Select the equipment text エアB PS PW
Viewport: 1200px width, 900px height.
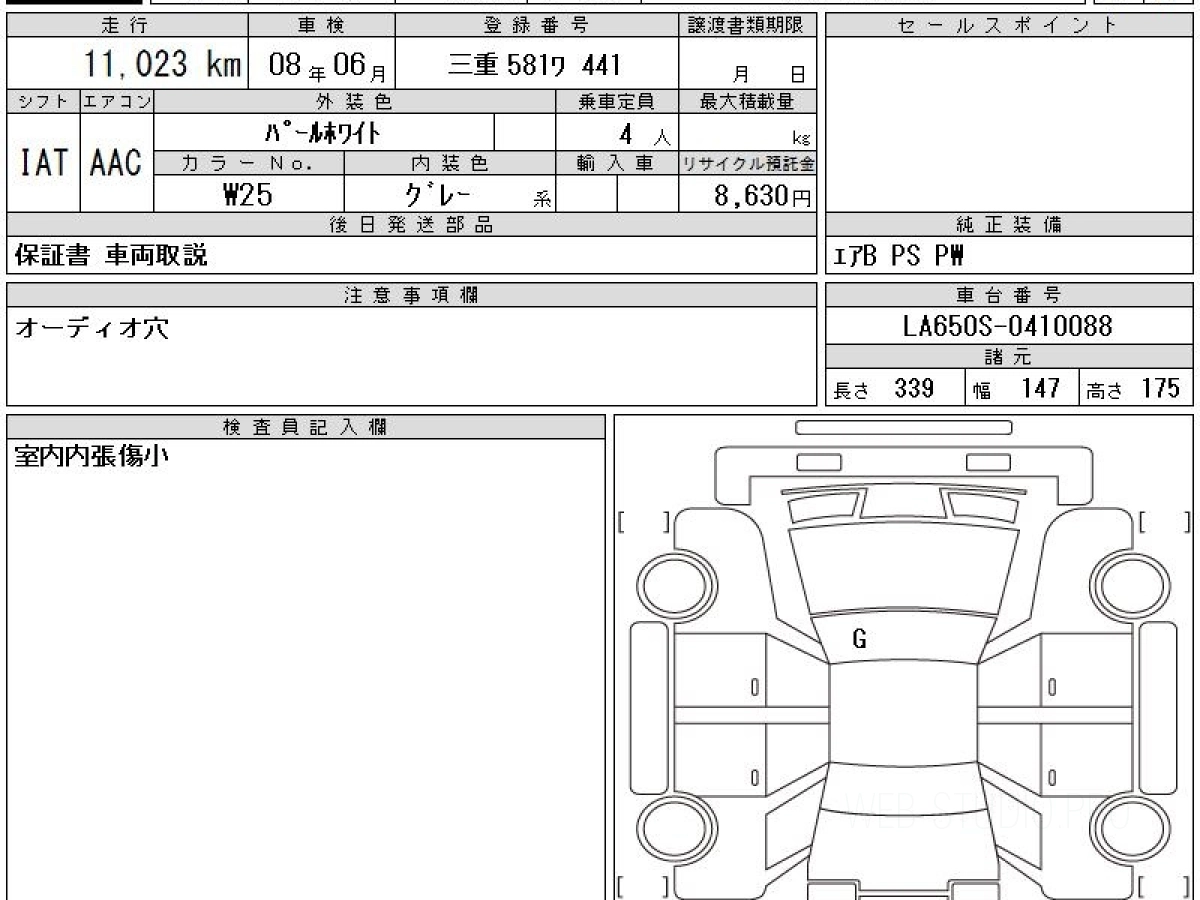[898, 256]
